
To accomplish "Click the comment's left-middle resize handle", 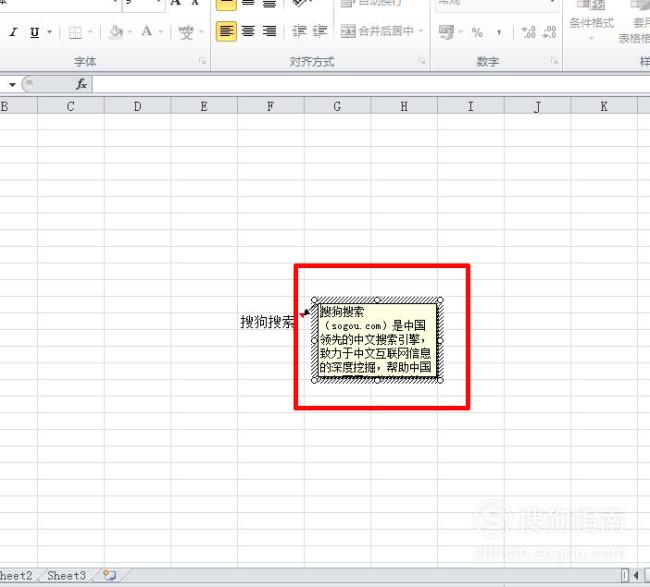I will [x=314, y=340].
